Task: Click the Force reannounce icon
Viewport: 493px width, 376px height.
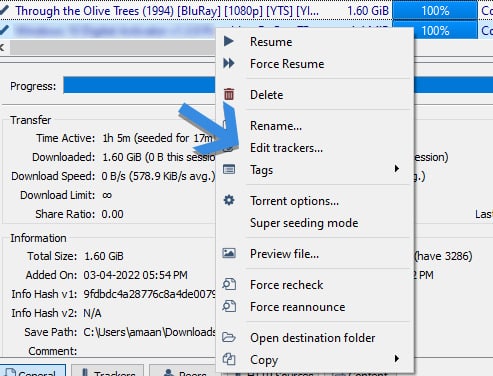Action: (229, 306)
